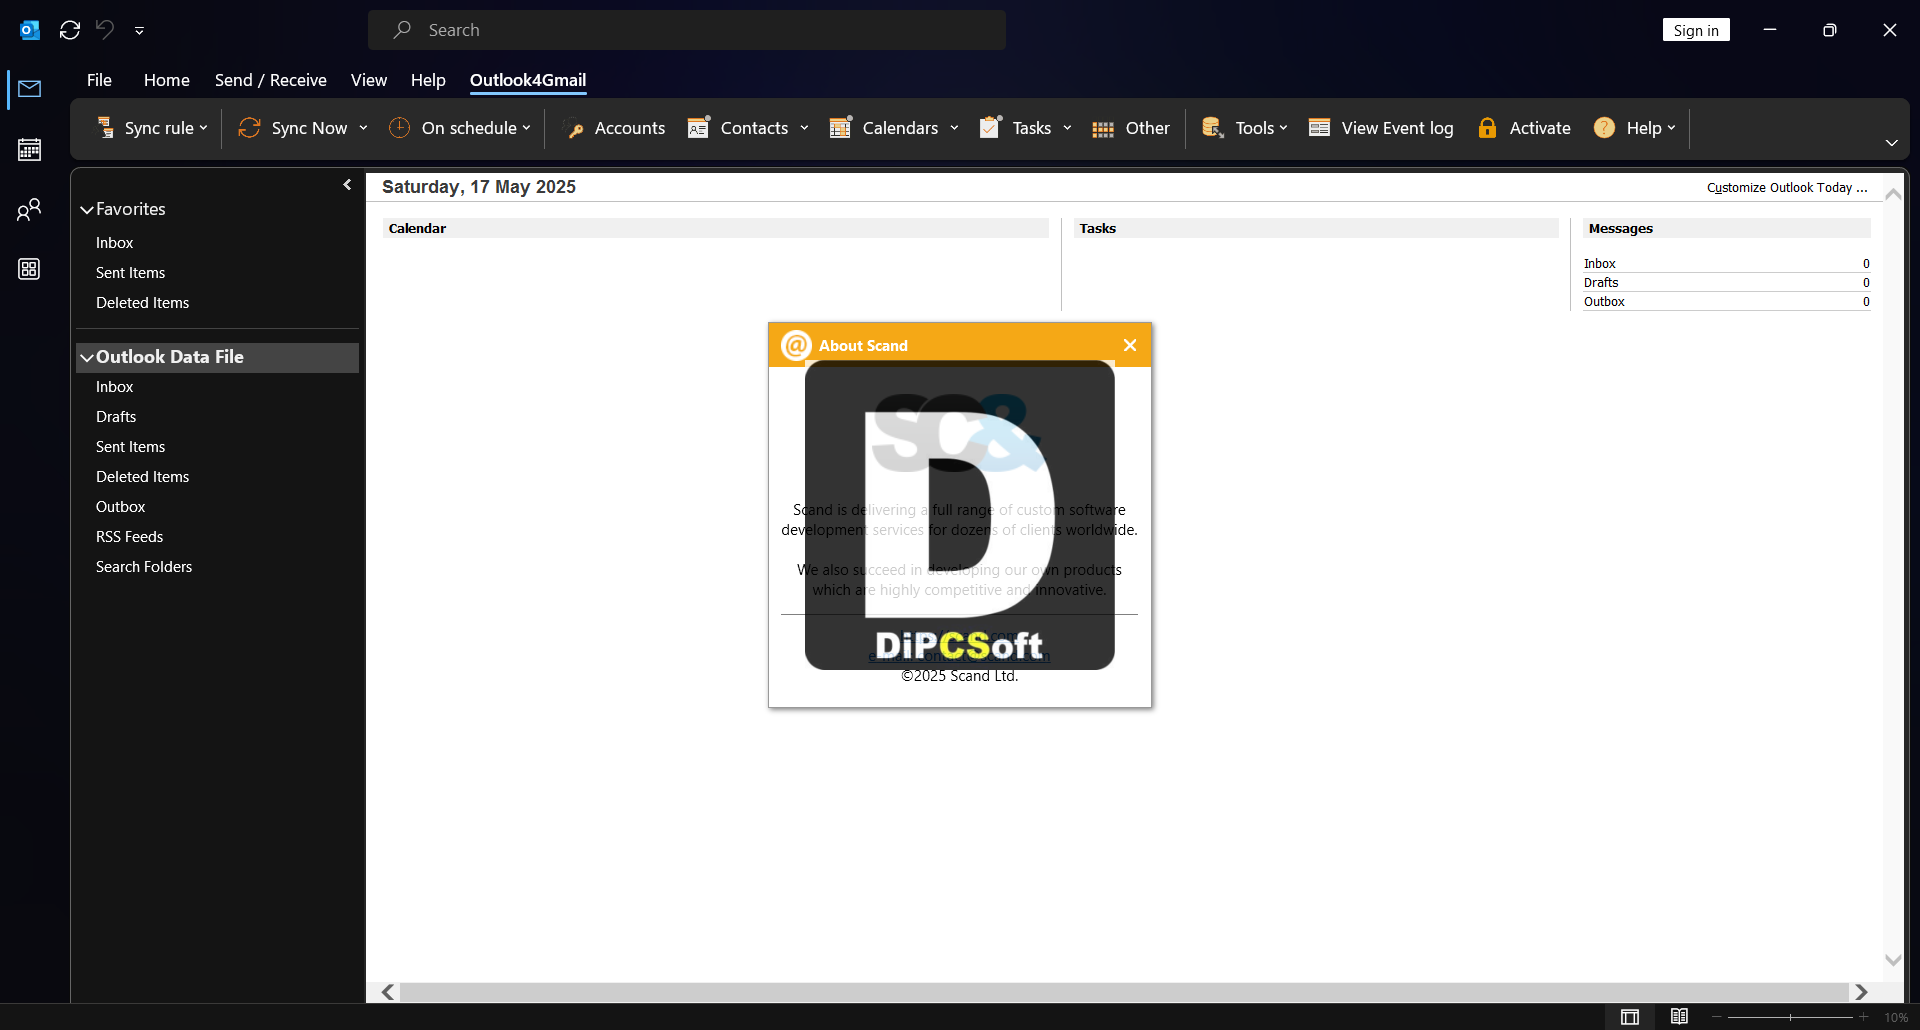Click the Sign in button
Screen dimensions: 1920x1030
[1696, 30]
